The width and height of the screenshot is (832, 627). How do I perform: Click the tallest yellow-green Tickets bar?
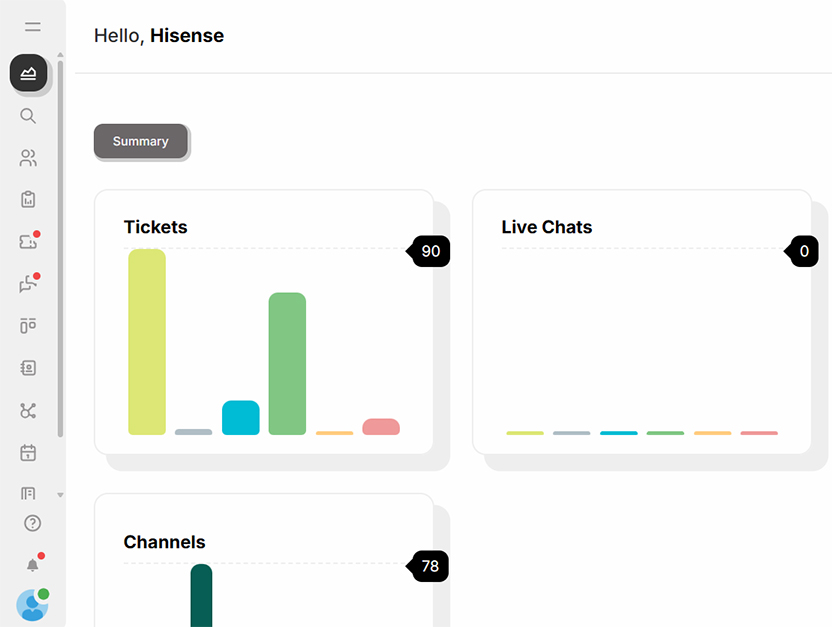(147, 342)
